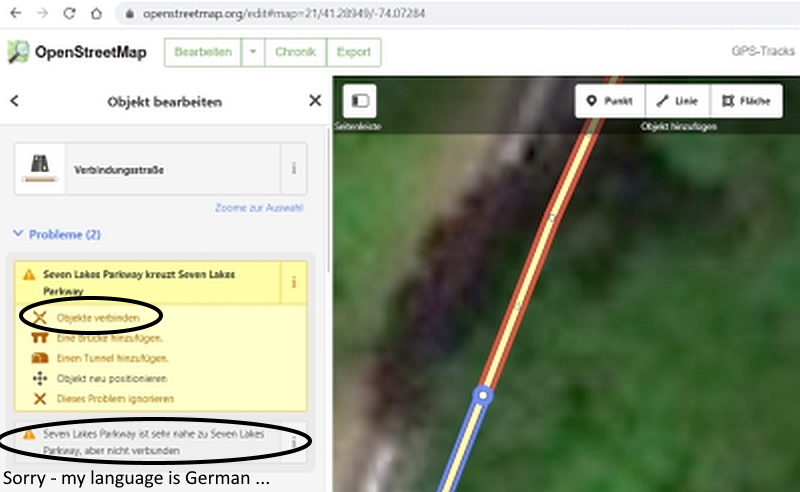Open the Chronik tab
Viewport: 800px width, 492px height.
295,52
